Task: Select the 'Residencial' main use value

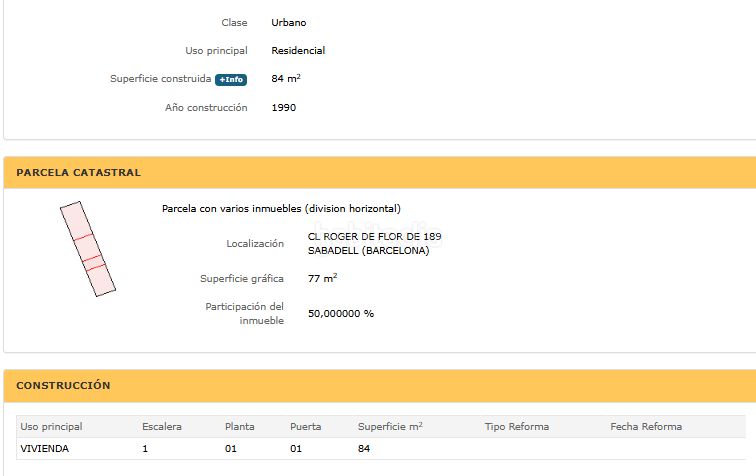Action: (298, 51)
